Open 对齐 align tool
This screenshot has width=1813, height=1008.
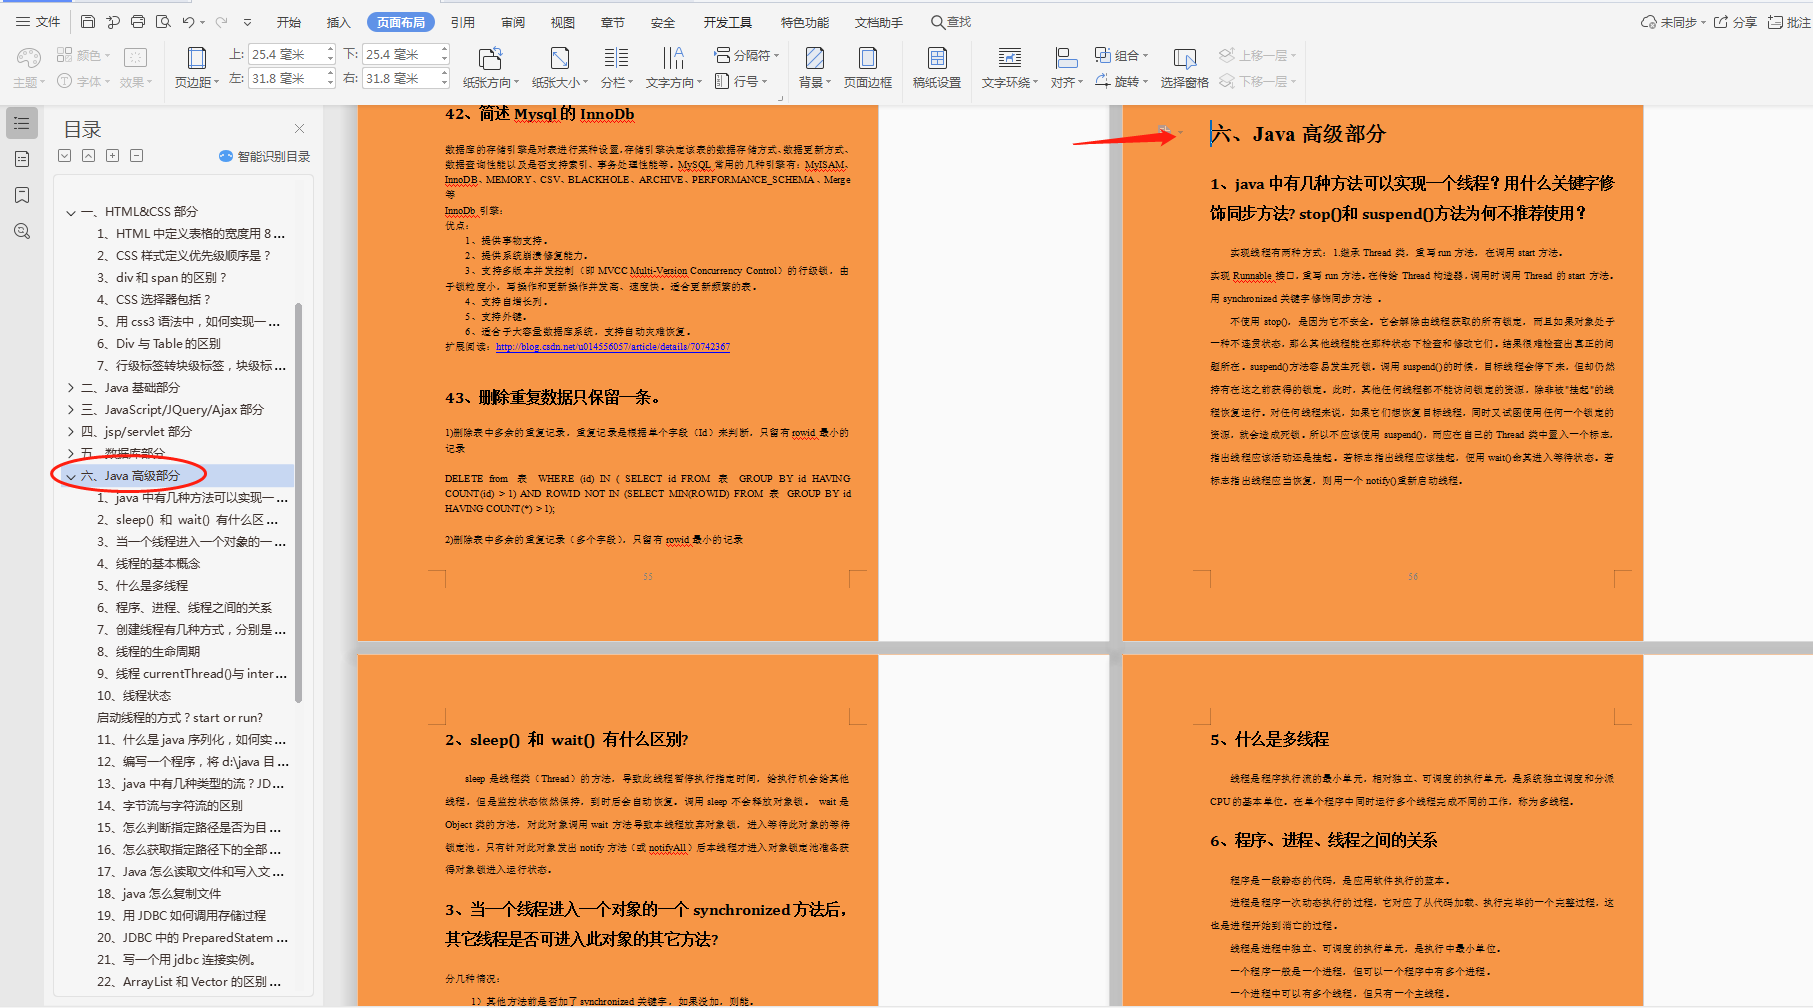[1066, 67]
